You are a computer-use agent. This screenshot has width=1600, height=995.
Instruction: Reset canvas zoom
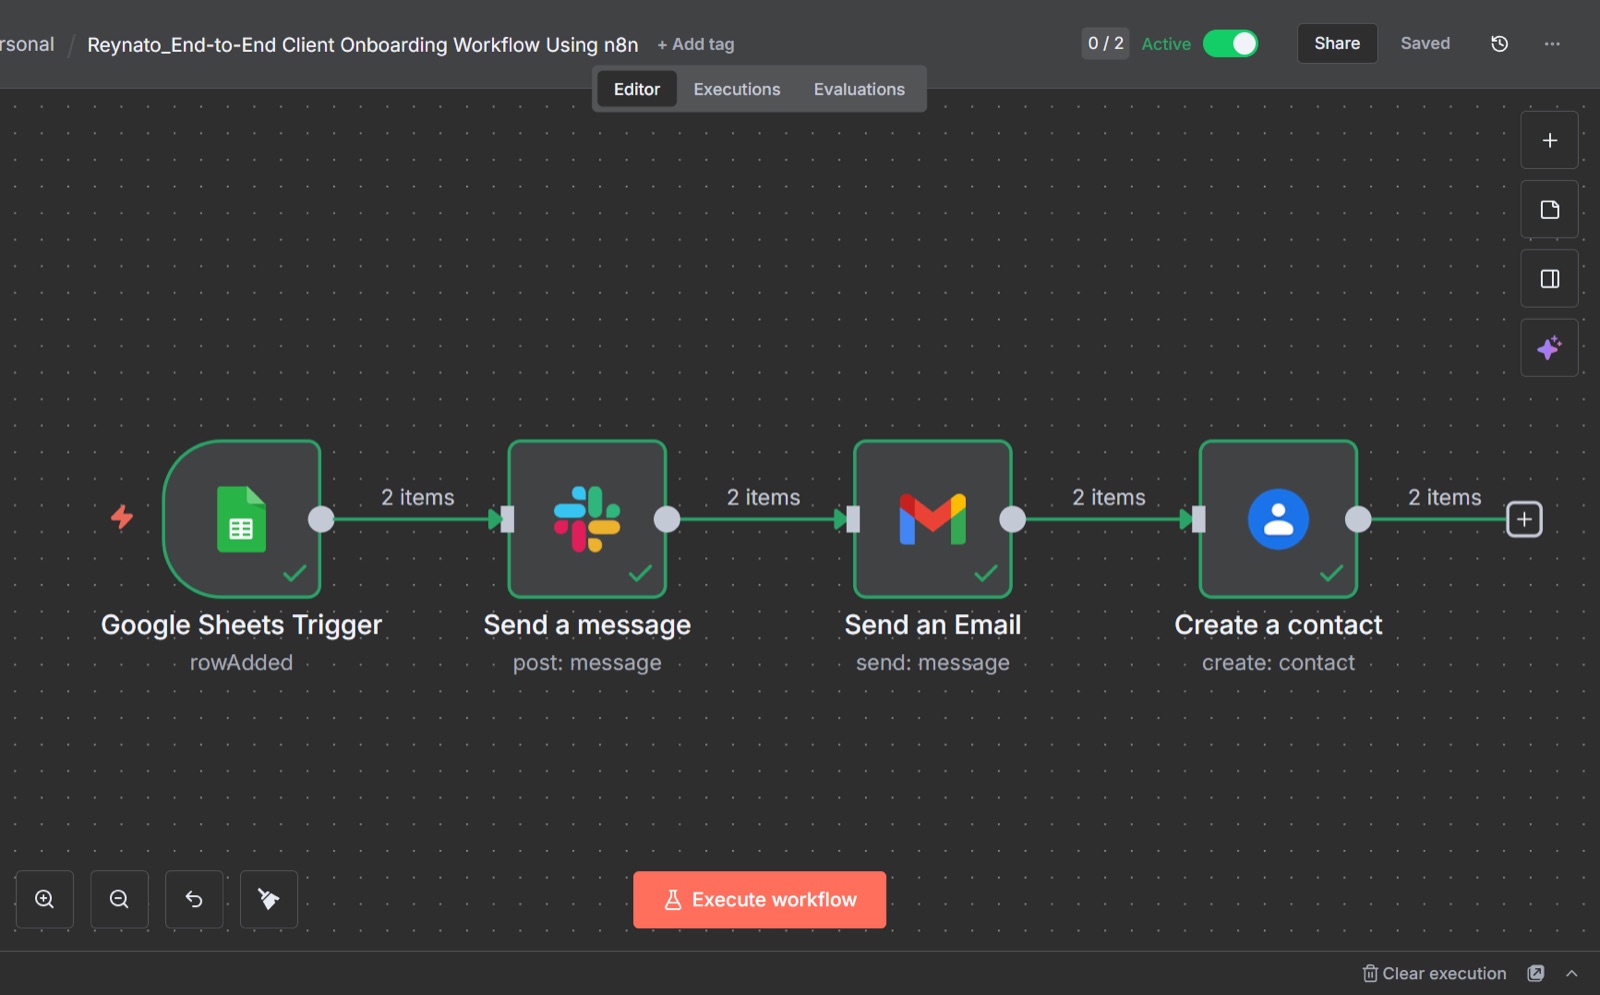(x=194, y=899)
